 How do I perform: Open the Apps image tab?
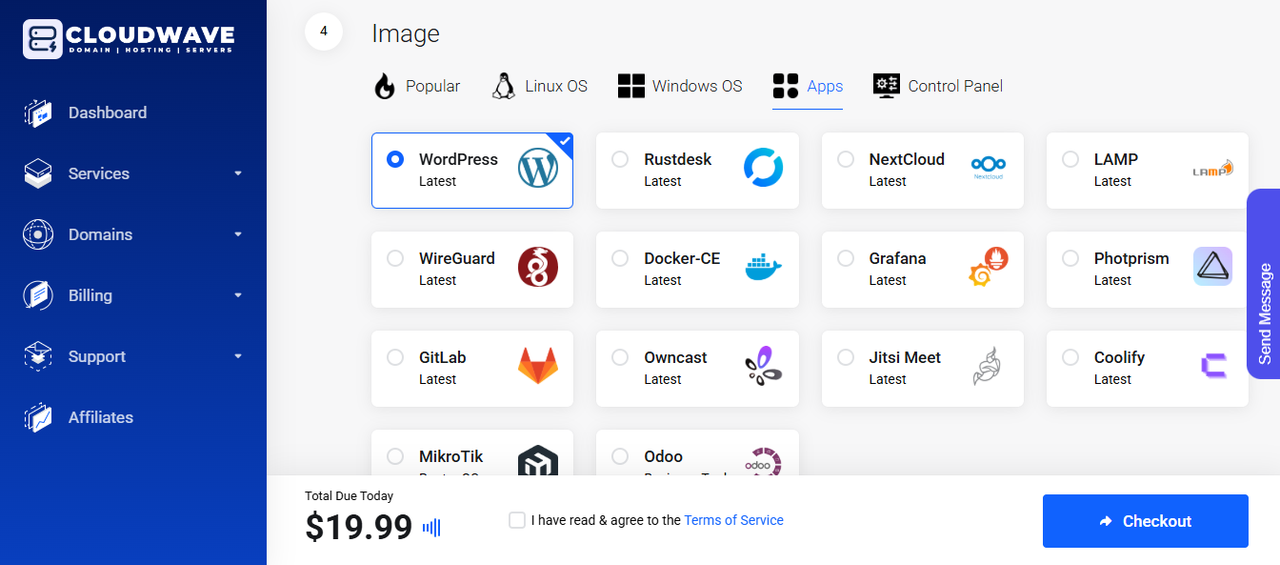click(808, 86)
